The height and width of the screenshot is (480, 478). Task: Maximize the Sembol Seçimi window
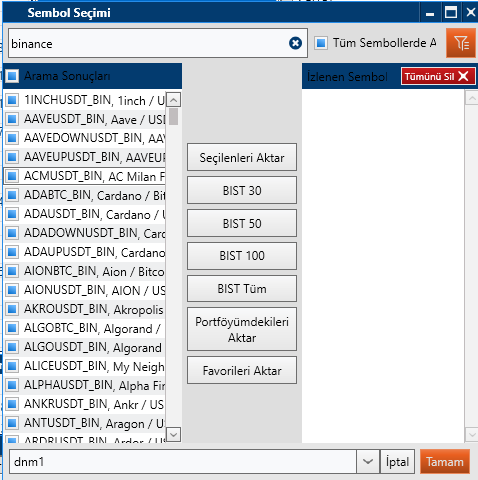[451, 13]
